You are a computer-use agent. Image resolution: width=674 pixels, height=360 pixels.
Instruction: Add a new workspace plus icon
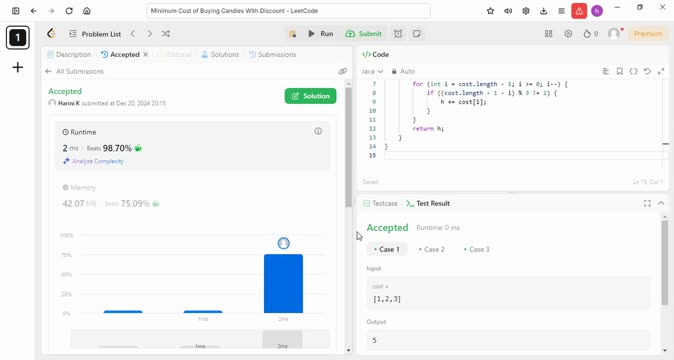tap(18, 67)
